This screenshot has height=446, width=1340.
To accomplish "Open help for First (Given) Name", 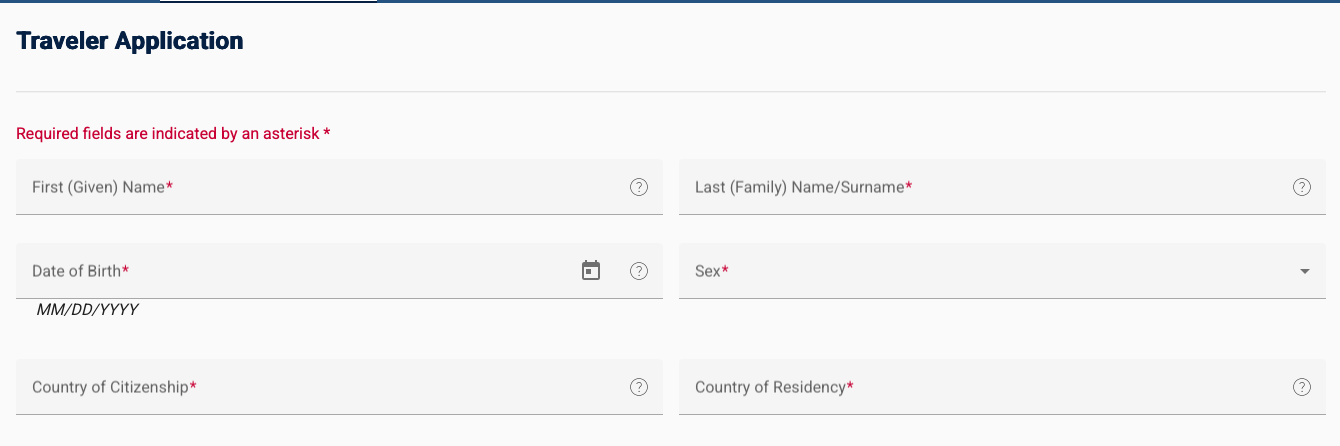I will click(x=639, y=187).
